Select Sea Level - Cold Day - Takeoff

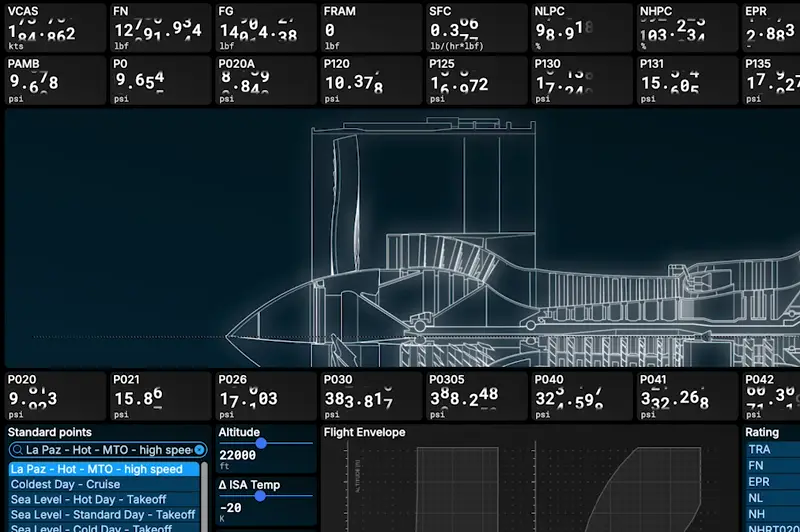click(104, 527)
